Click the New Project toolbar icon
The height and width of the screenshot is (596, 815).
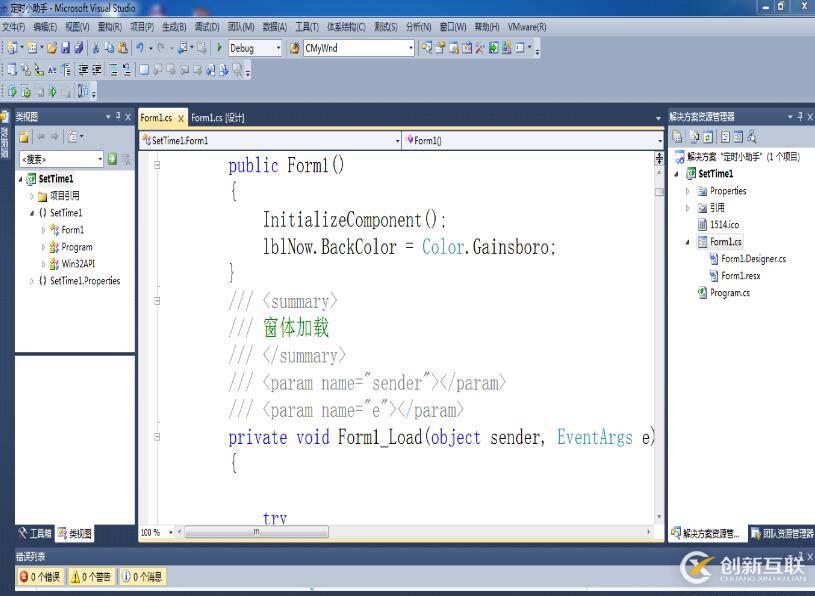[12, 48]
